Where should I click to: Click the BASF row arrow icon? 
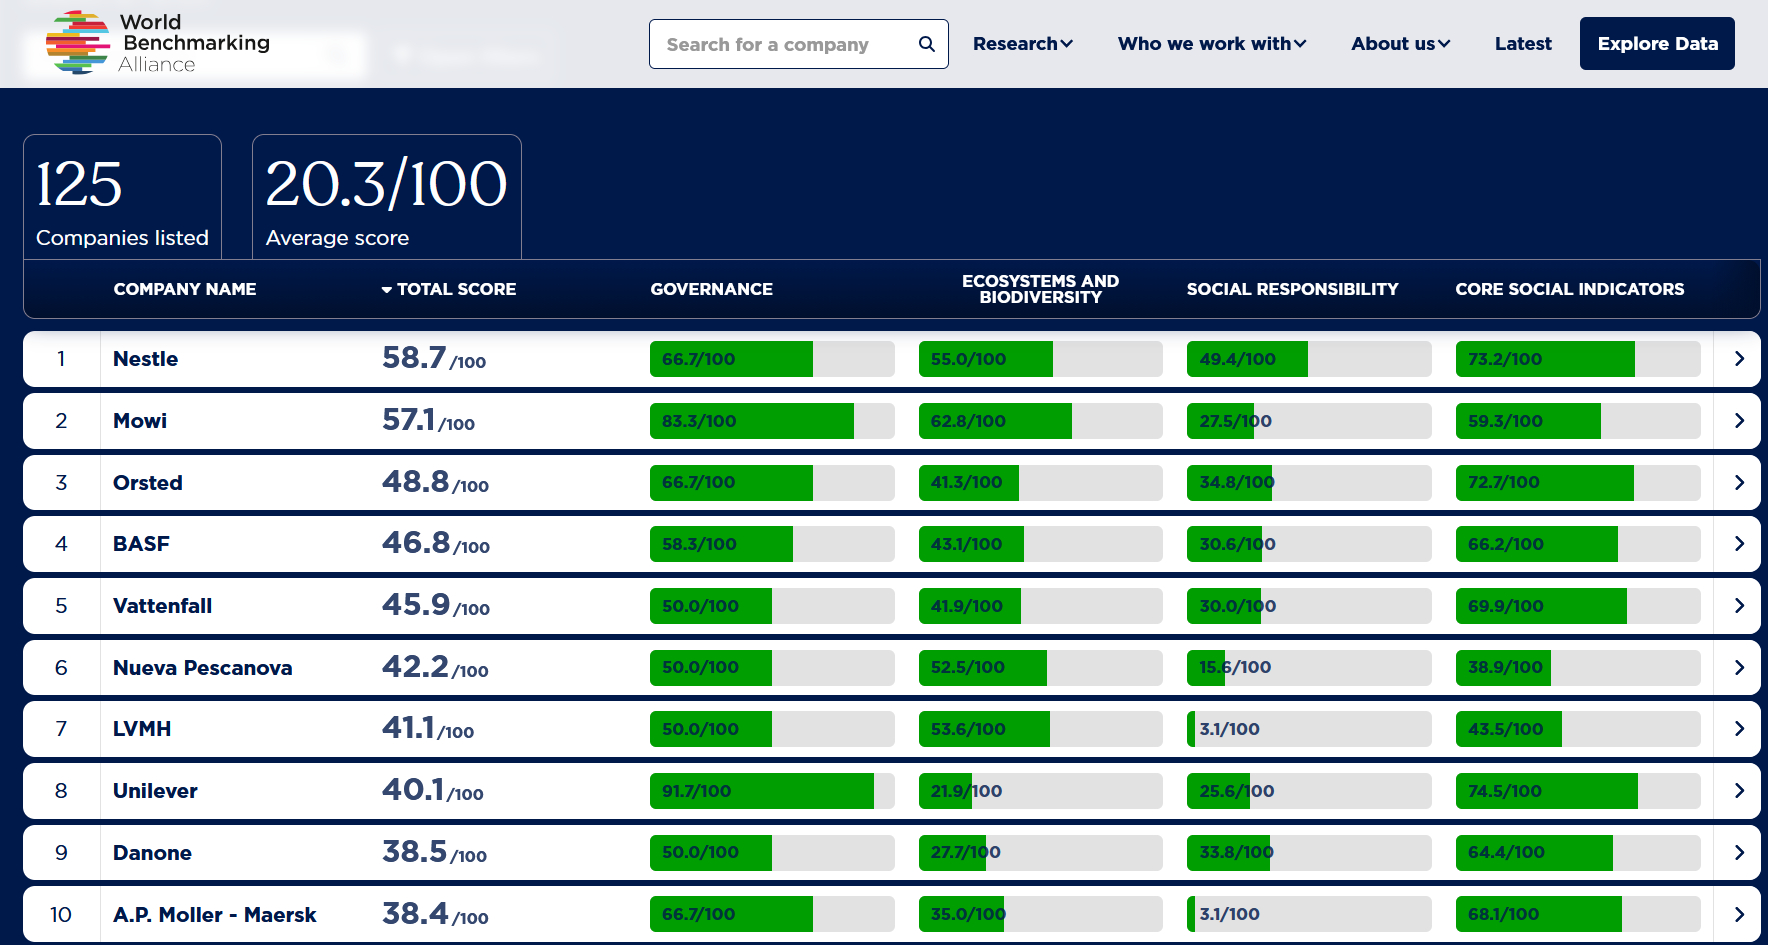pyautogui.click(x=1738, y=544)
